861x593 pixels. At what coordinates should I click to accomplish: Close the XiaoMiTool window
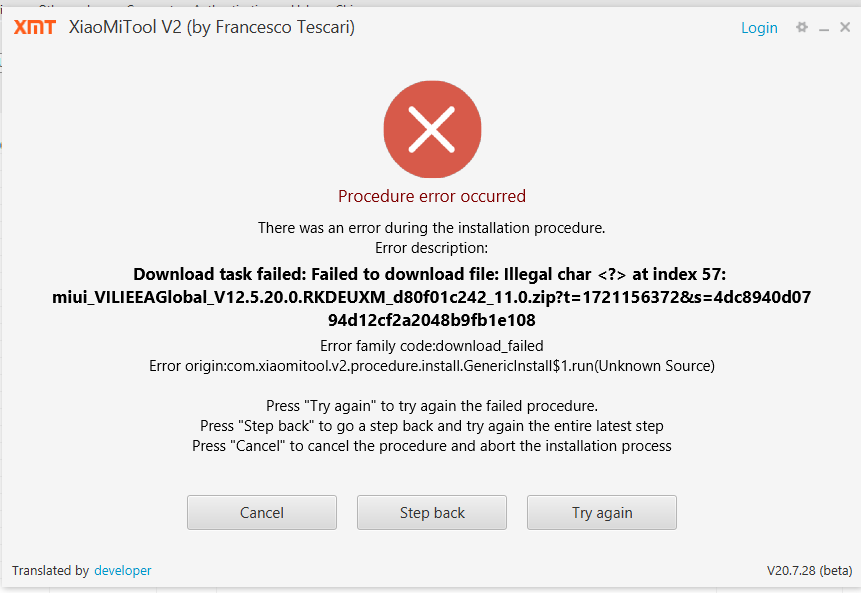click(845, 28)
